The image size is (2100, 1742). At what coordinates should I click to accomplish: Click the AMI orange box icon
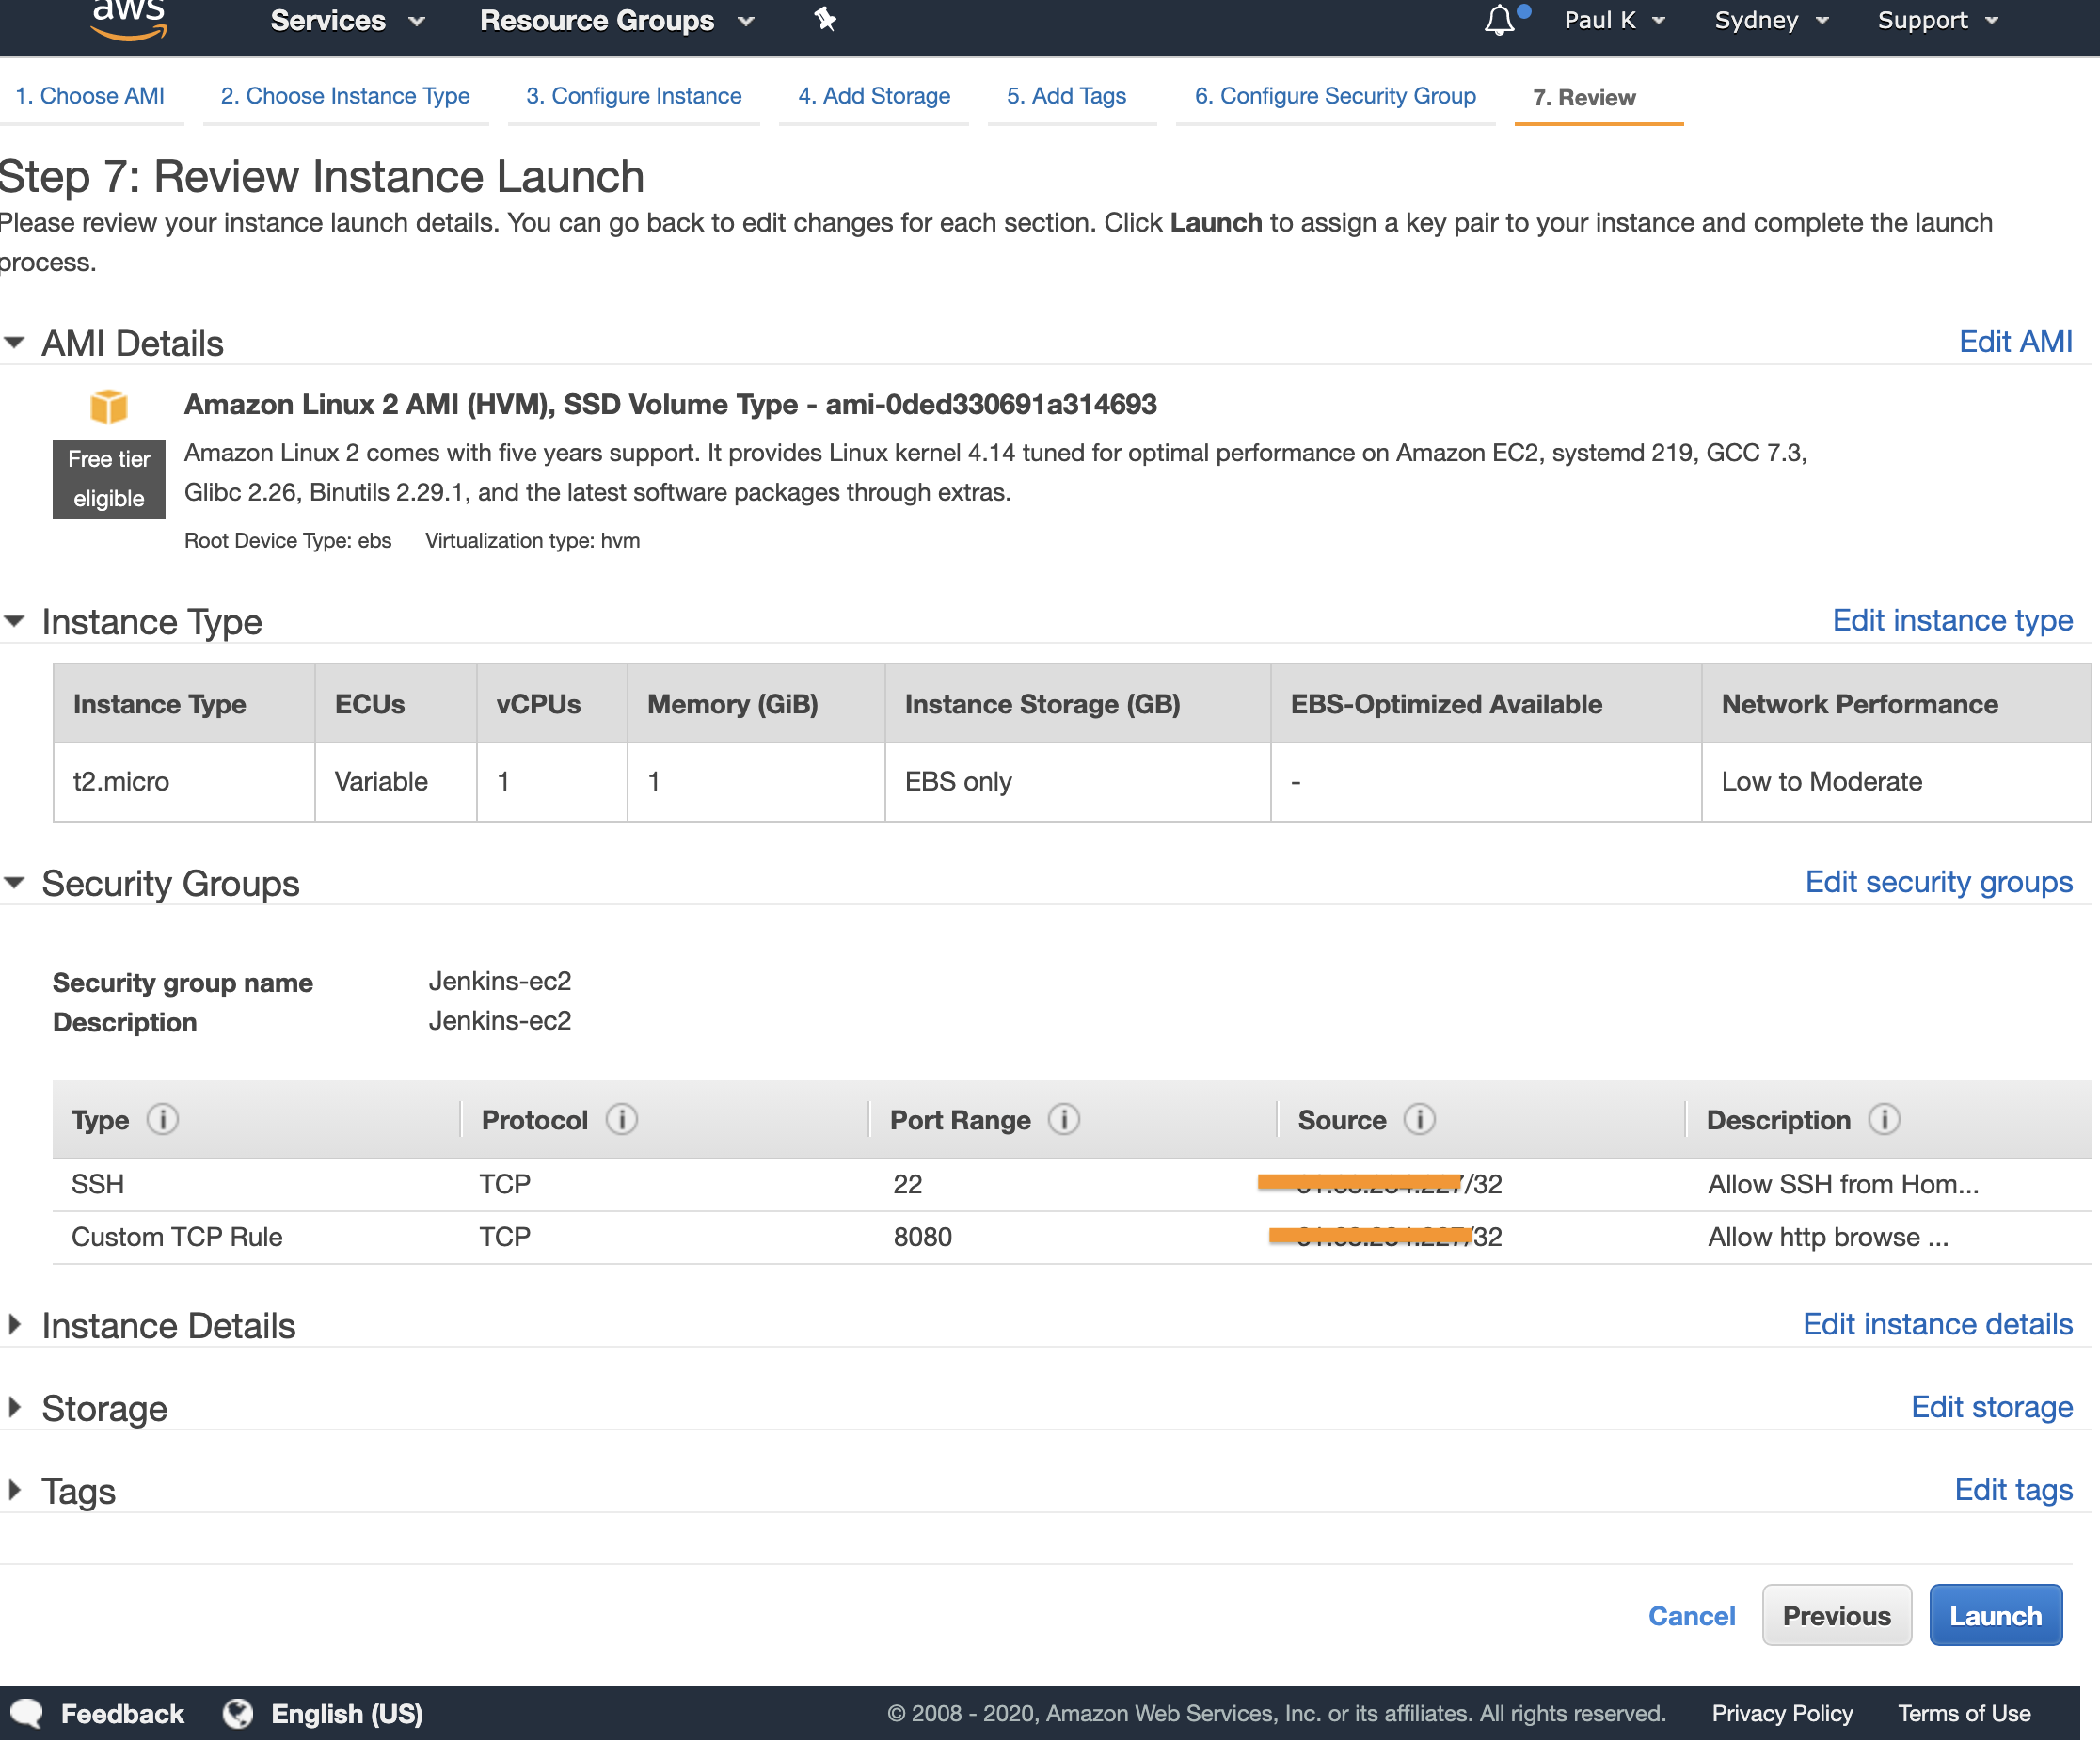click(108, 406)
